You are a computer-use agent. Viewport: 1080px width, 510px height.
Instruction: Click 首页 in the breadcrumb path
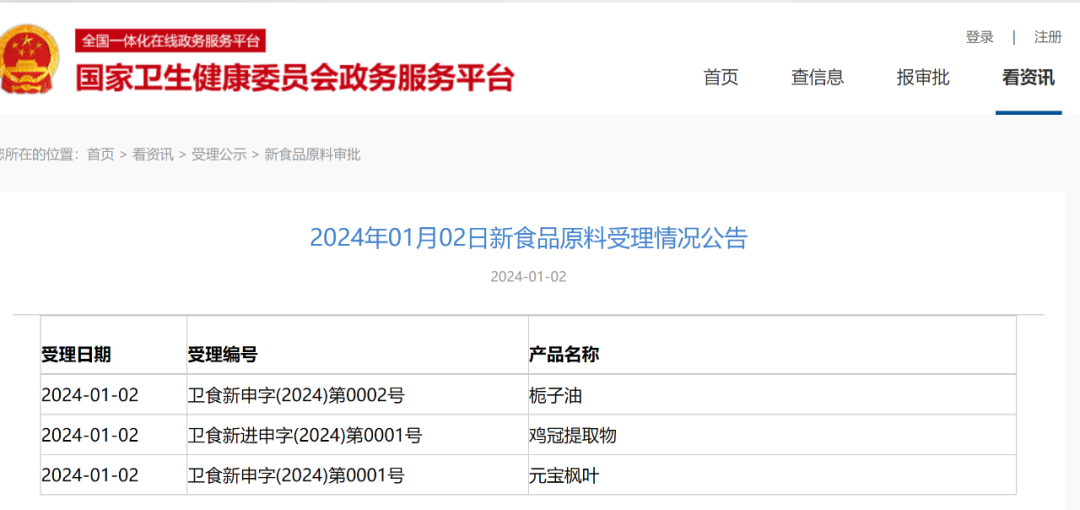point(100,154)
